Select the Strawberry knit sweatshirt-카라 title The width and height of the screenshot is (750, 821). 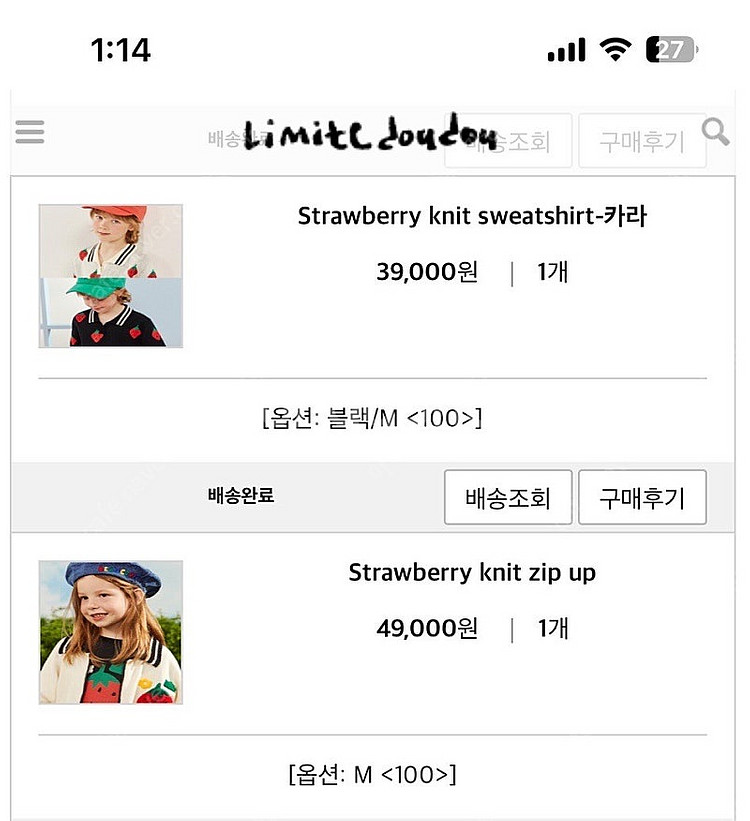point(472,216)
